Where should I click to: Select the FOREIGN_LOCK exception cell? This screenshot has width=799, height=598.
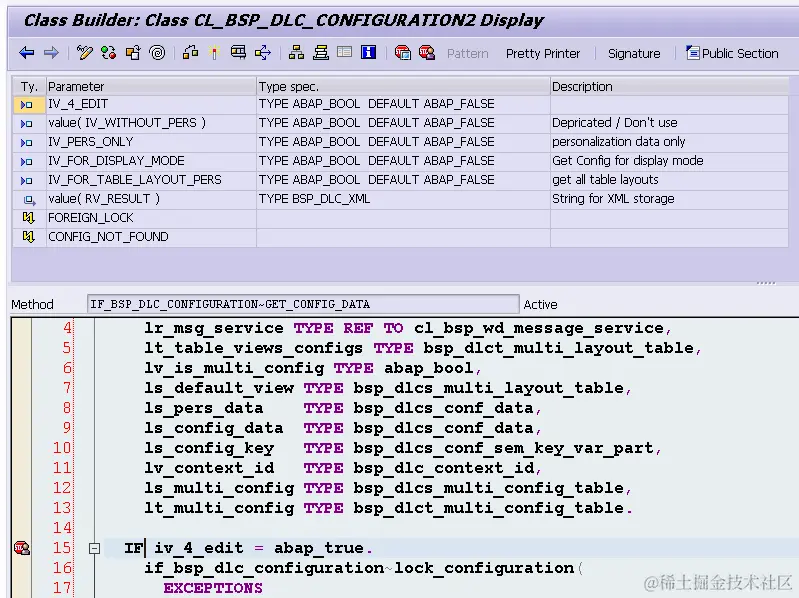point(151,218)
